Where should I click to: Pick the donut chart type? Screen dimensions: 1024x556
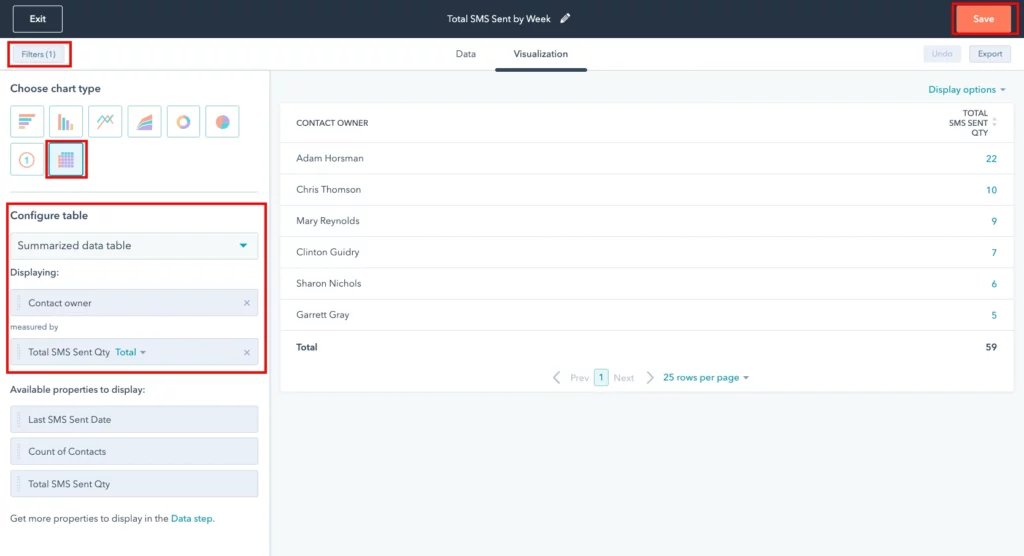coord(184,122)
